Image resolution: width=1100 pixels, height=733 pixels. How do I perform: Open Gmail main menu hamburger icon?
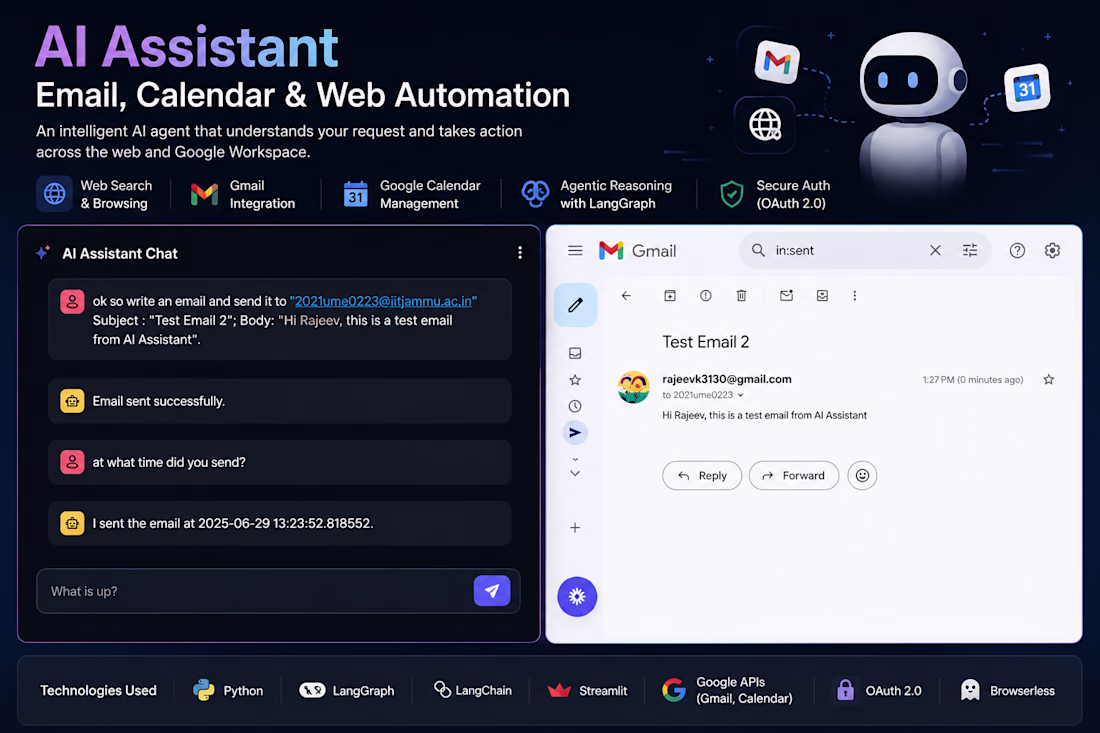click(575, 250)
